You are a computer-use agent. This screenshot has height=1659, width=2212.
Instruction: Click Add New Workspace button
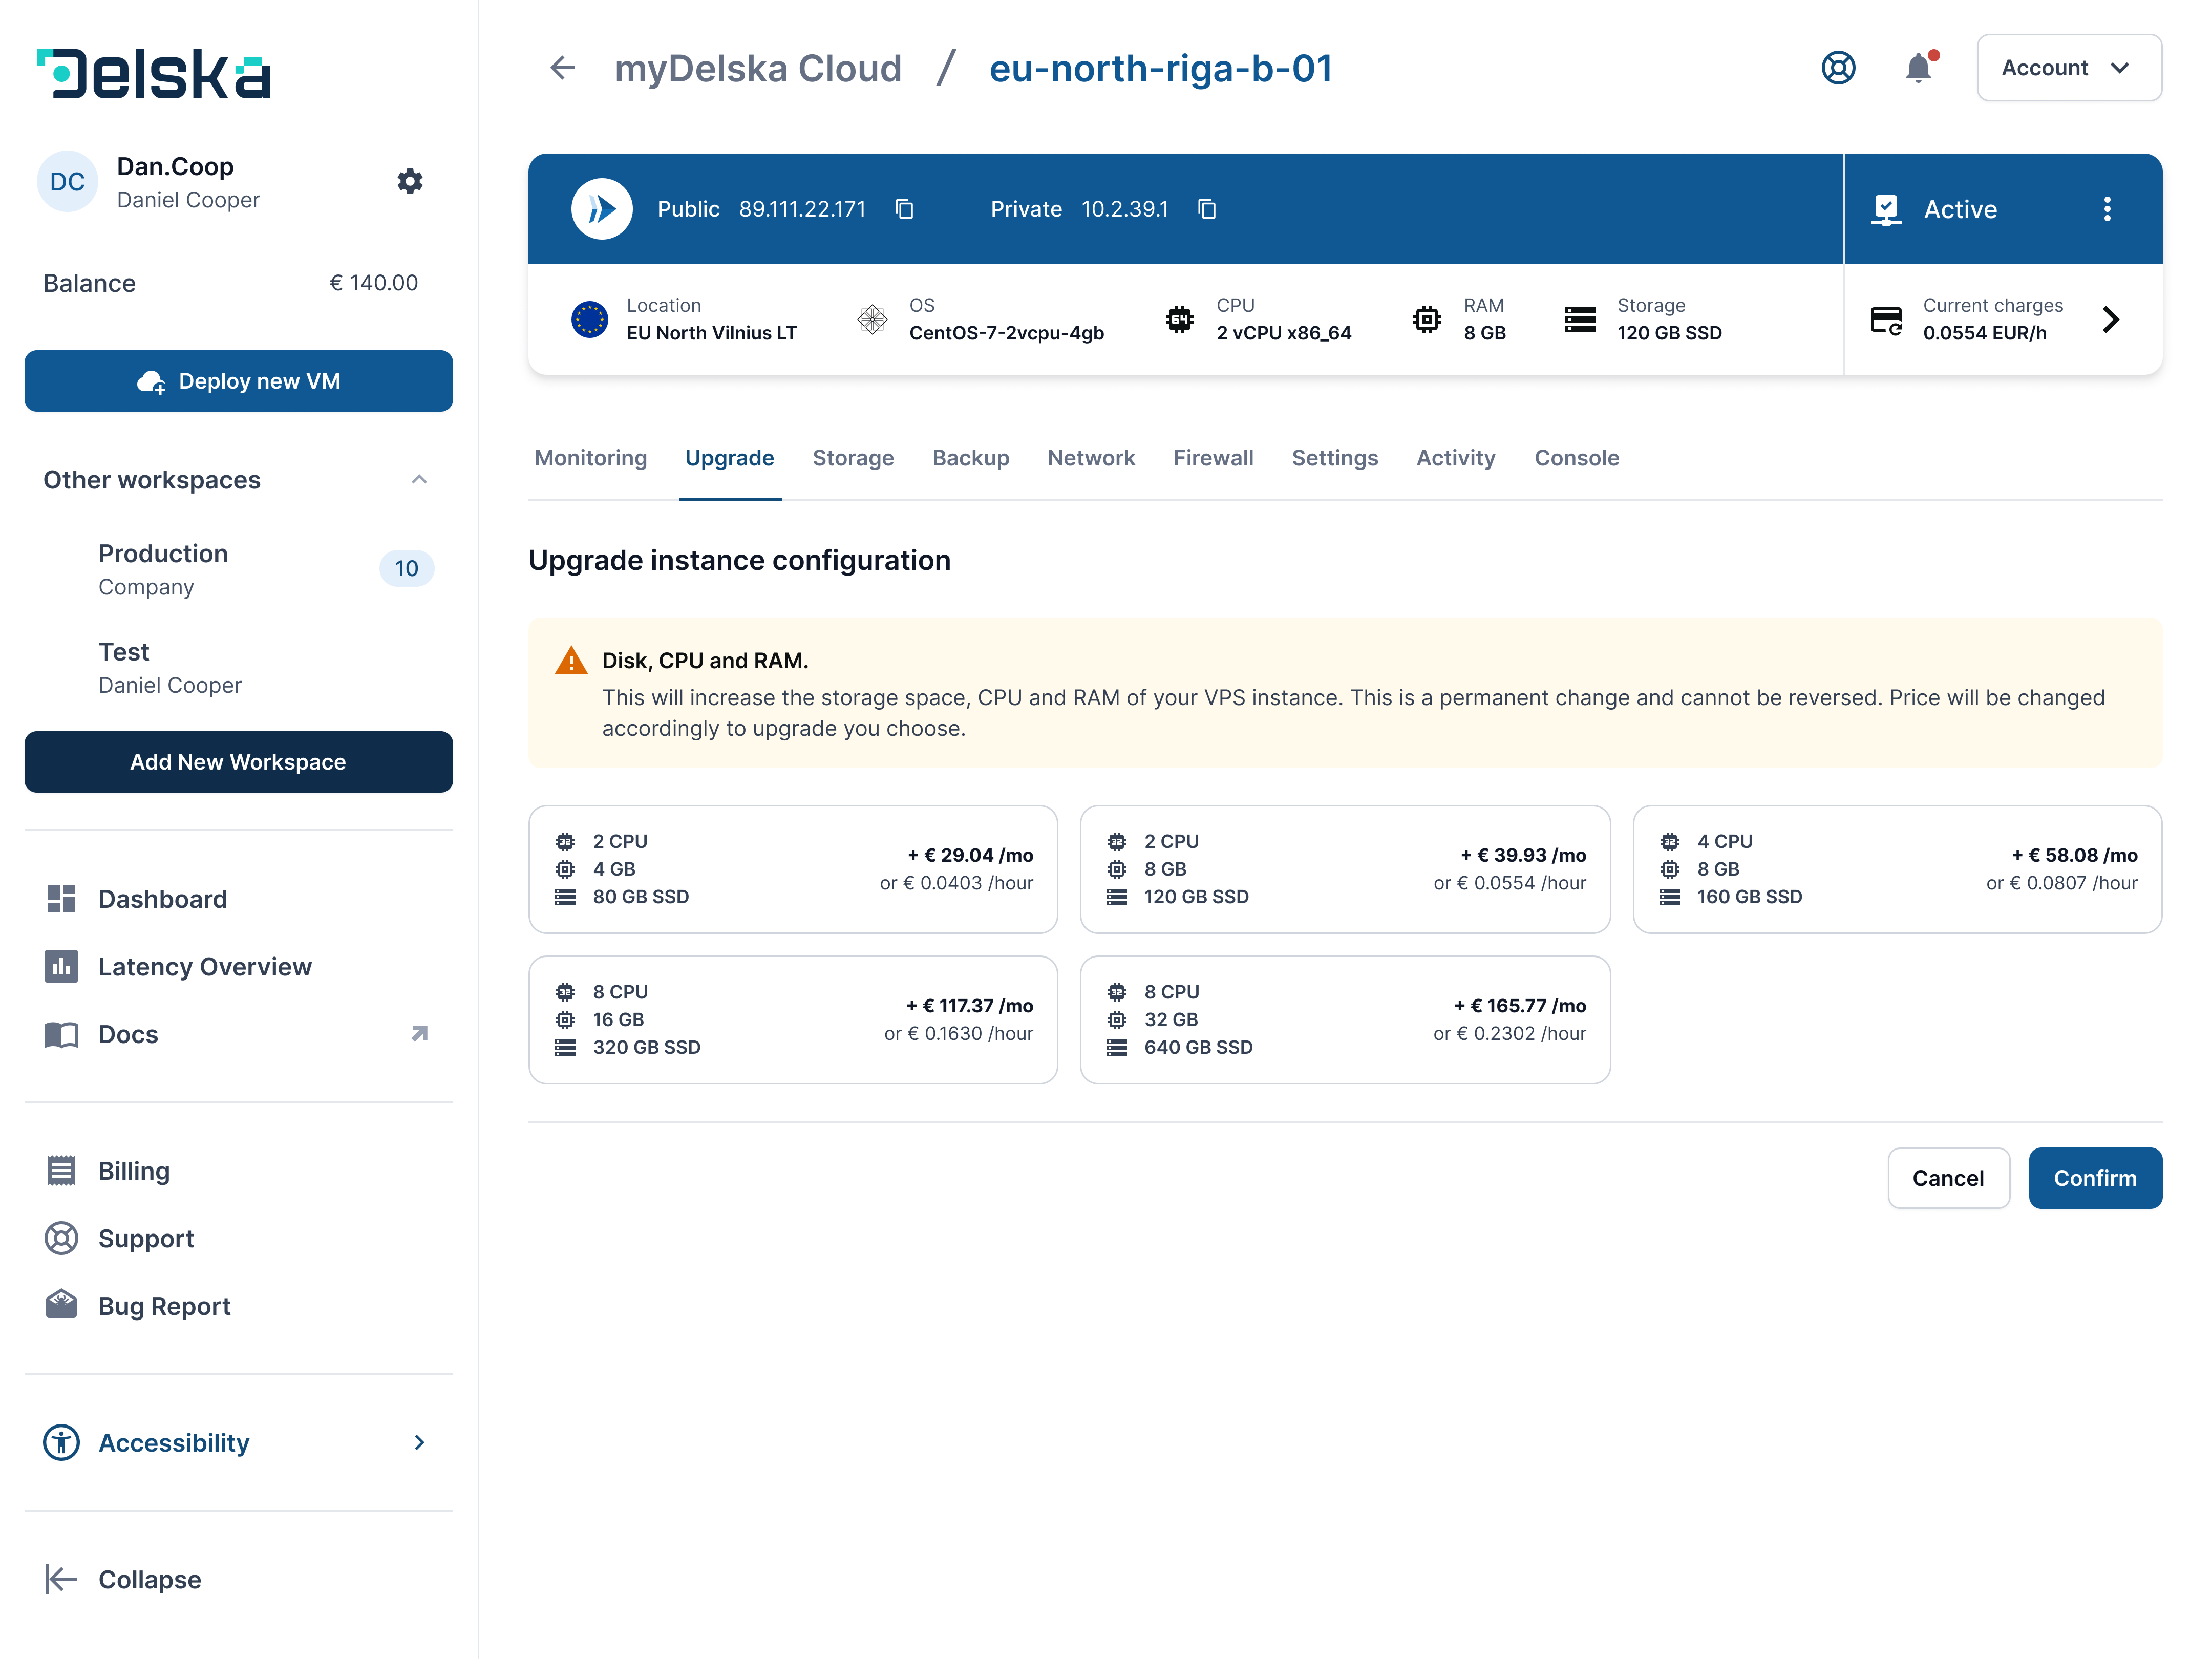(238, 762)
